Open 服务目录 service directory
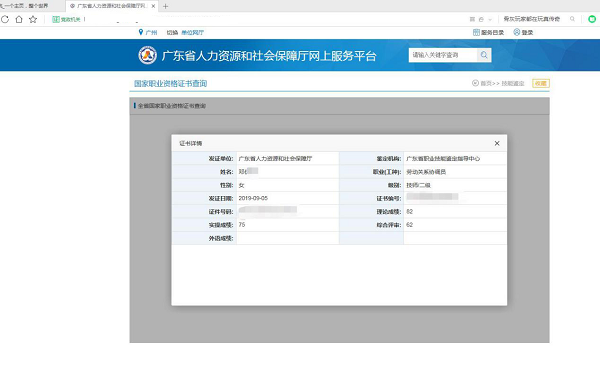Image resolution: width=600 pixels, height=376 pixels. pos(489,33)
